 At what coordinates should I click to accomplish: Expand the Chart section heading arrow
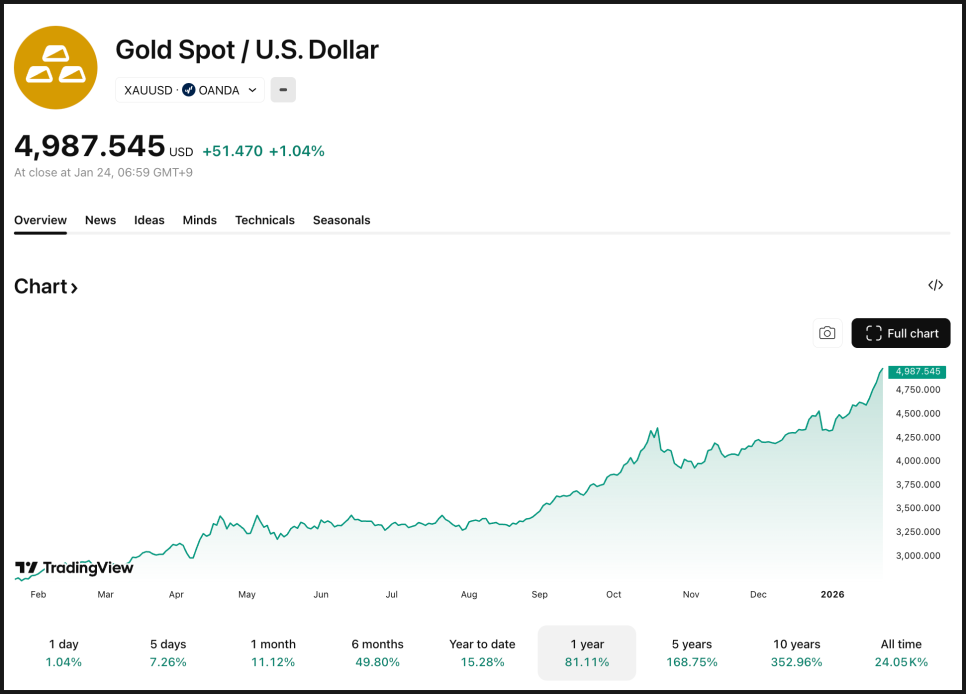click(74, 288)
